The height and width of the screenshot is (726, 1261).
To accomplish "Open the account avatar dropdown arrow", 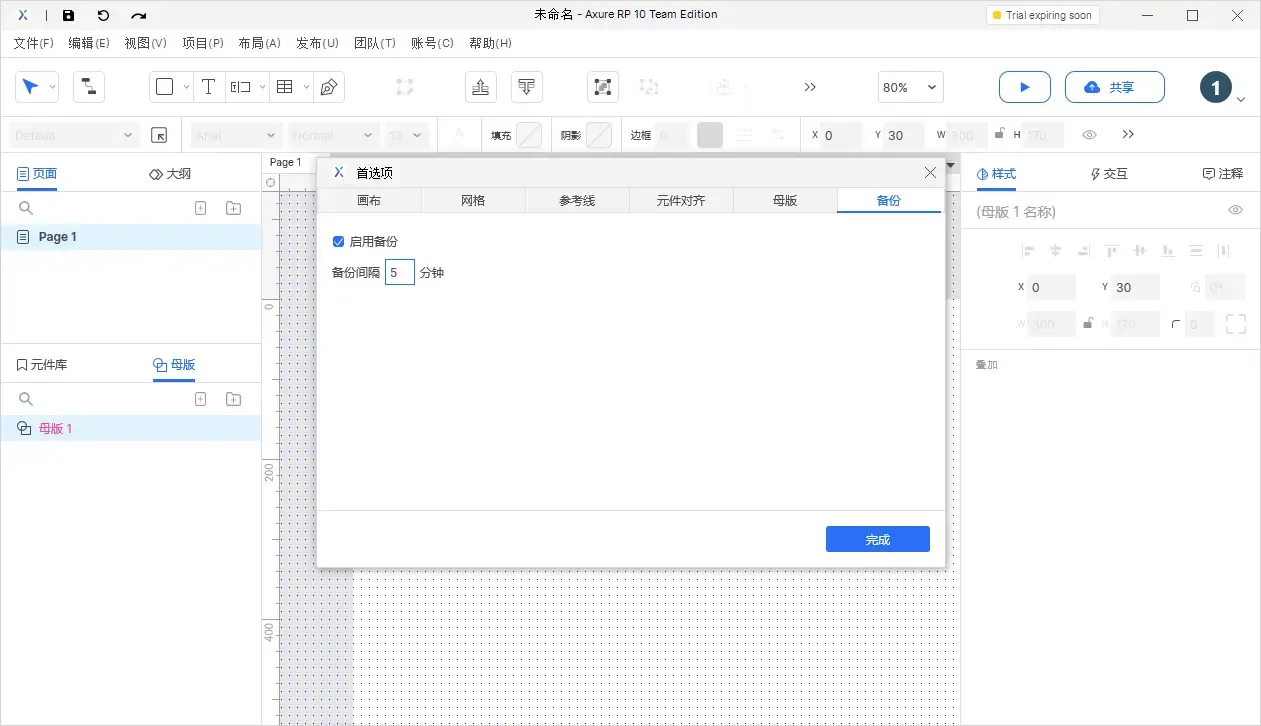I will 1241,99.
